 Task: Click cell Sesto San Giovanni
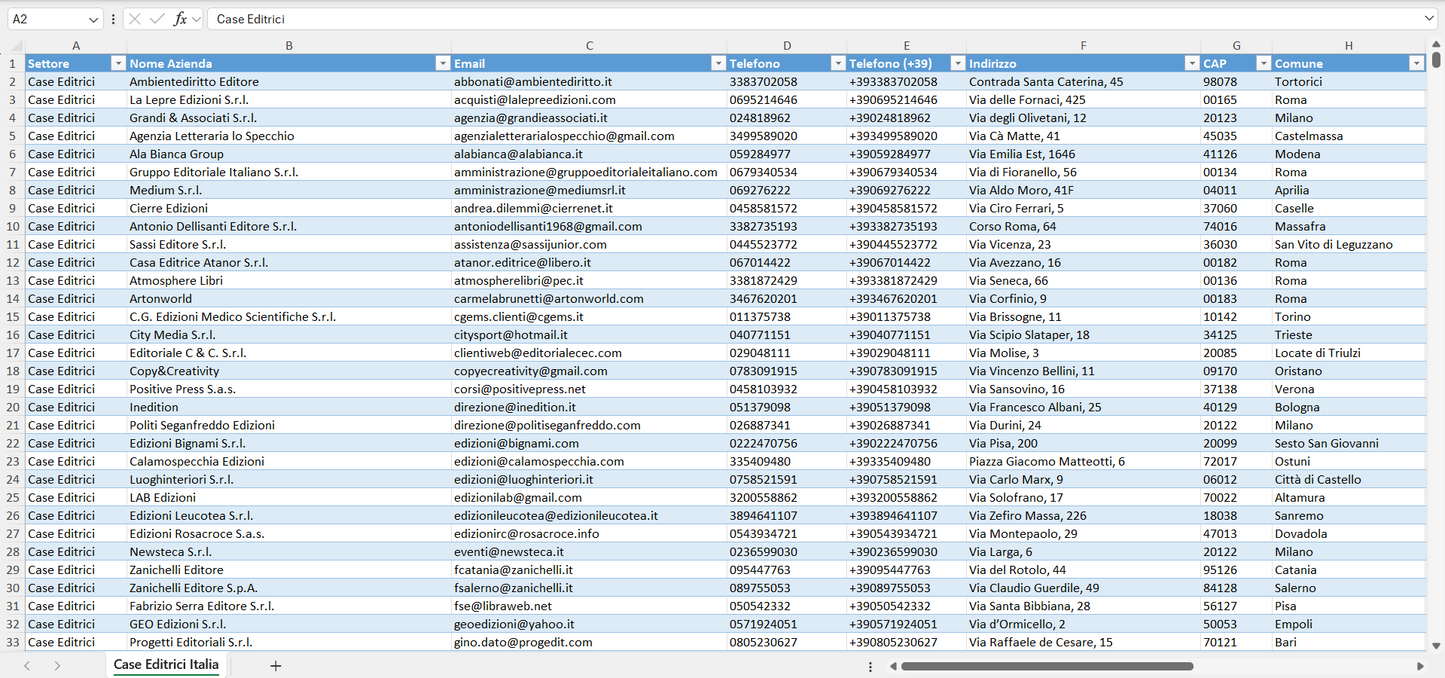pos(1348,443)
